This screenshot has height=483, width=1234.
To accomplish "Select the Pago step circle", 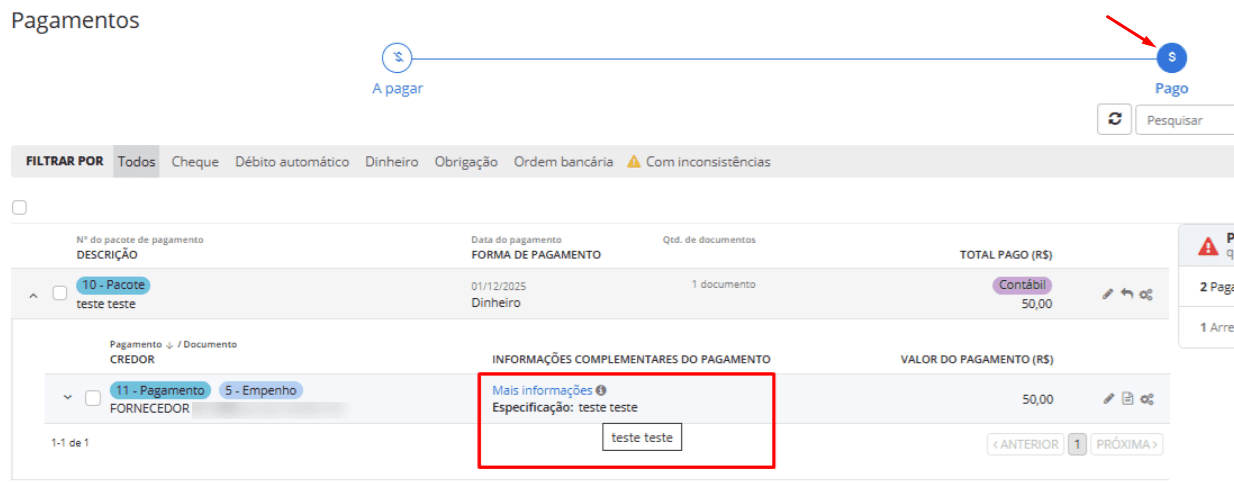I will click(1171, 58).
